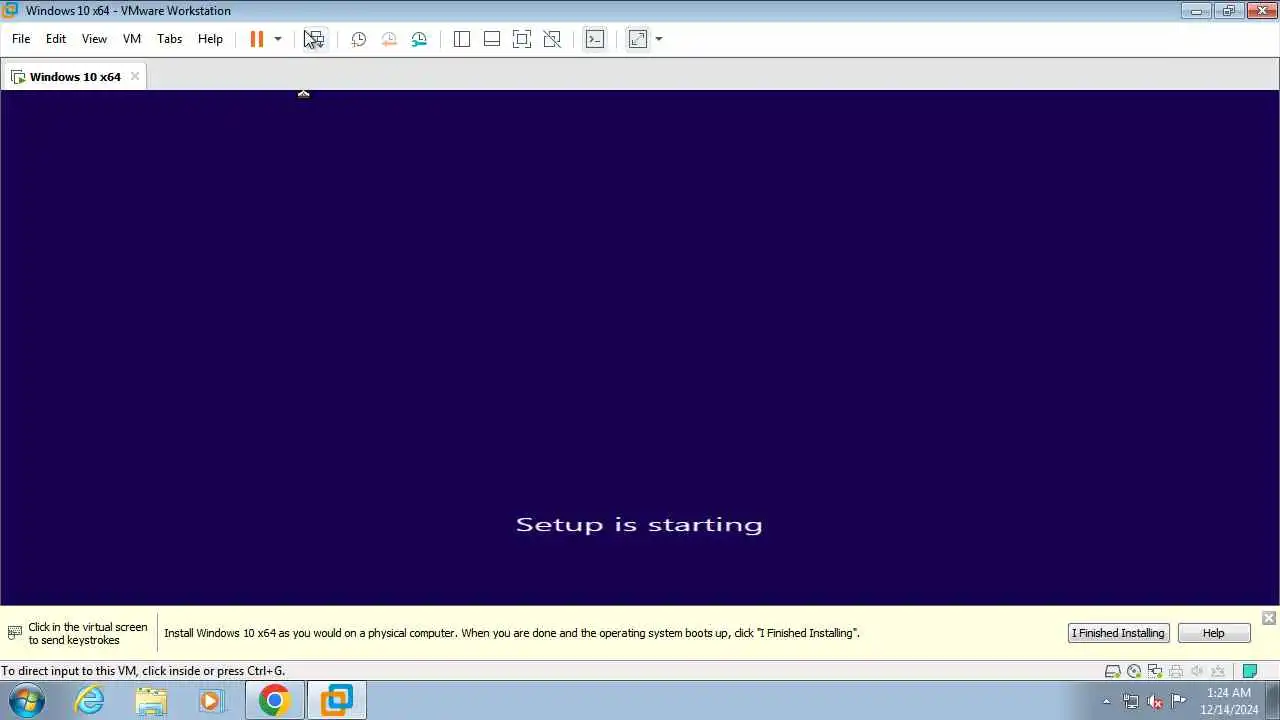The height and width of the screenshot is (720, 1280).
Task: Click inside the virtual machine screen
Action: 640,347
